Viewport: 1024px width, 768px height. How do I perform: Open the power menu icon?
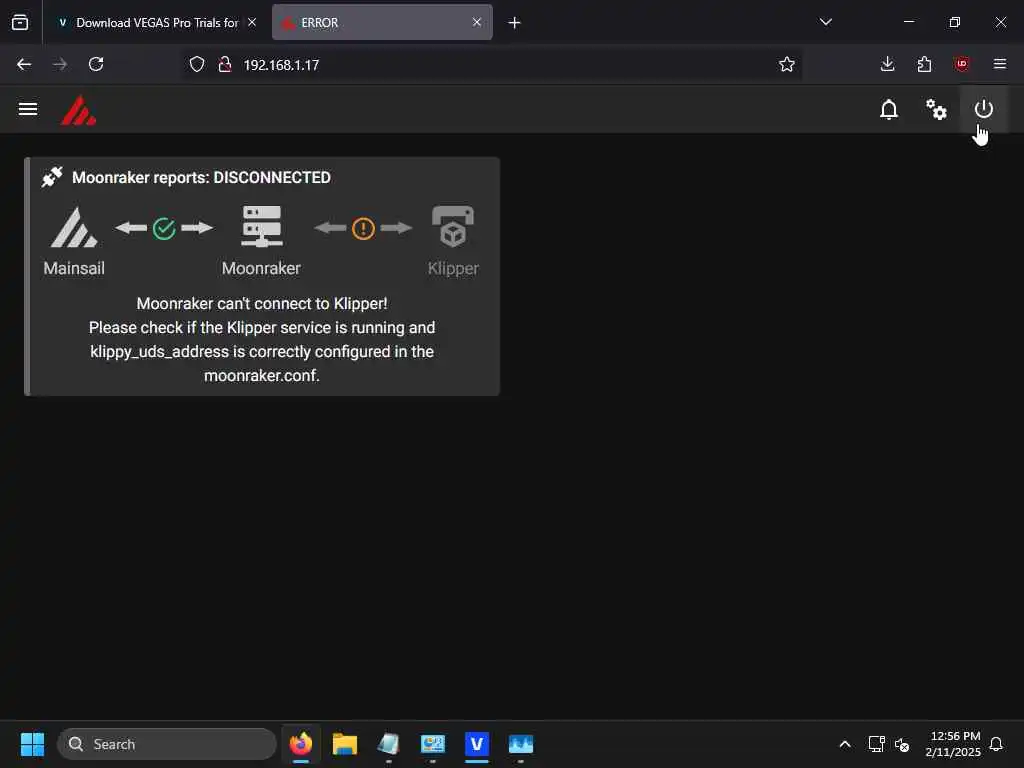984,109
